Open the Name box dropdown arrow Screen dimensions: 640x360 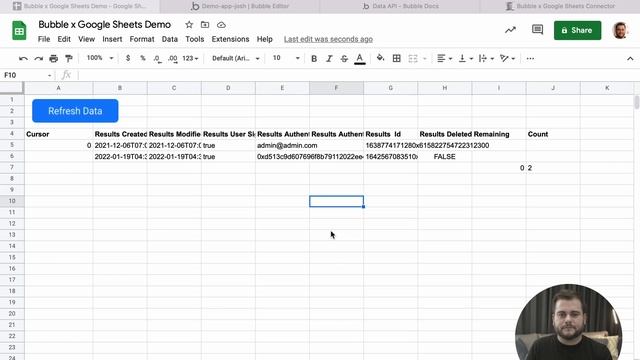49,76
